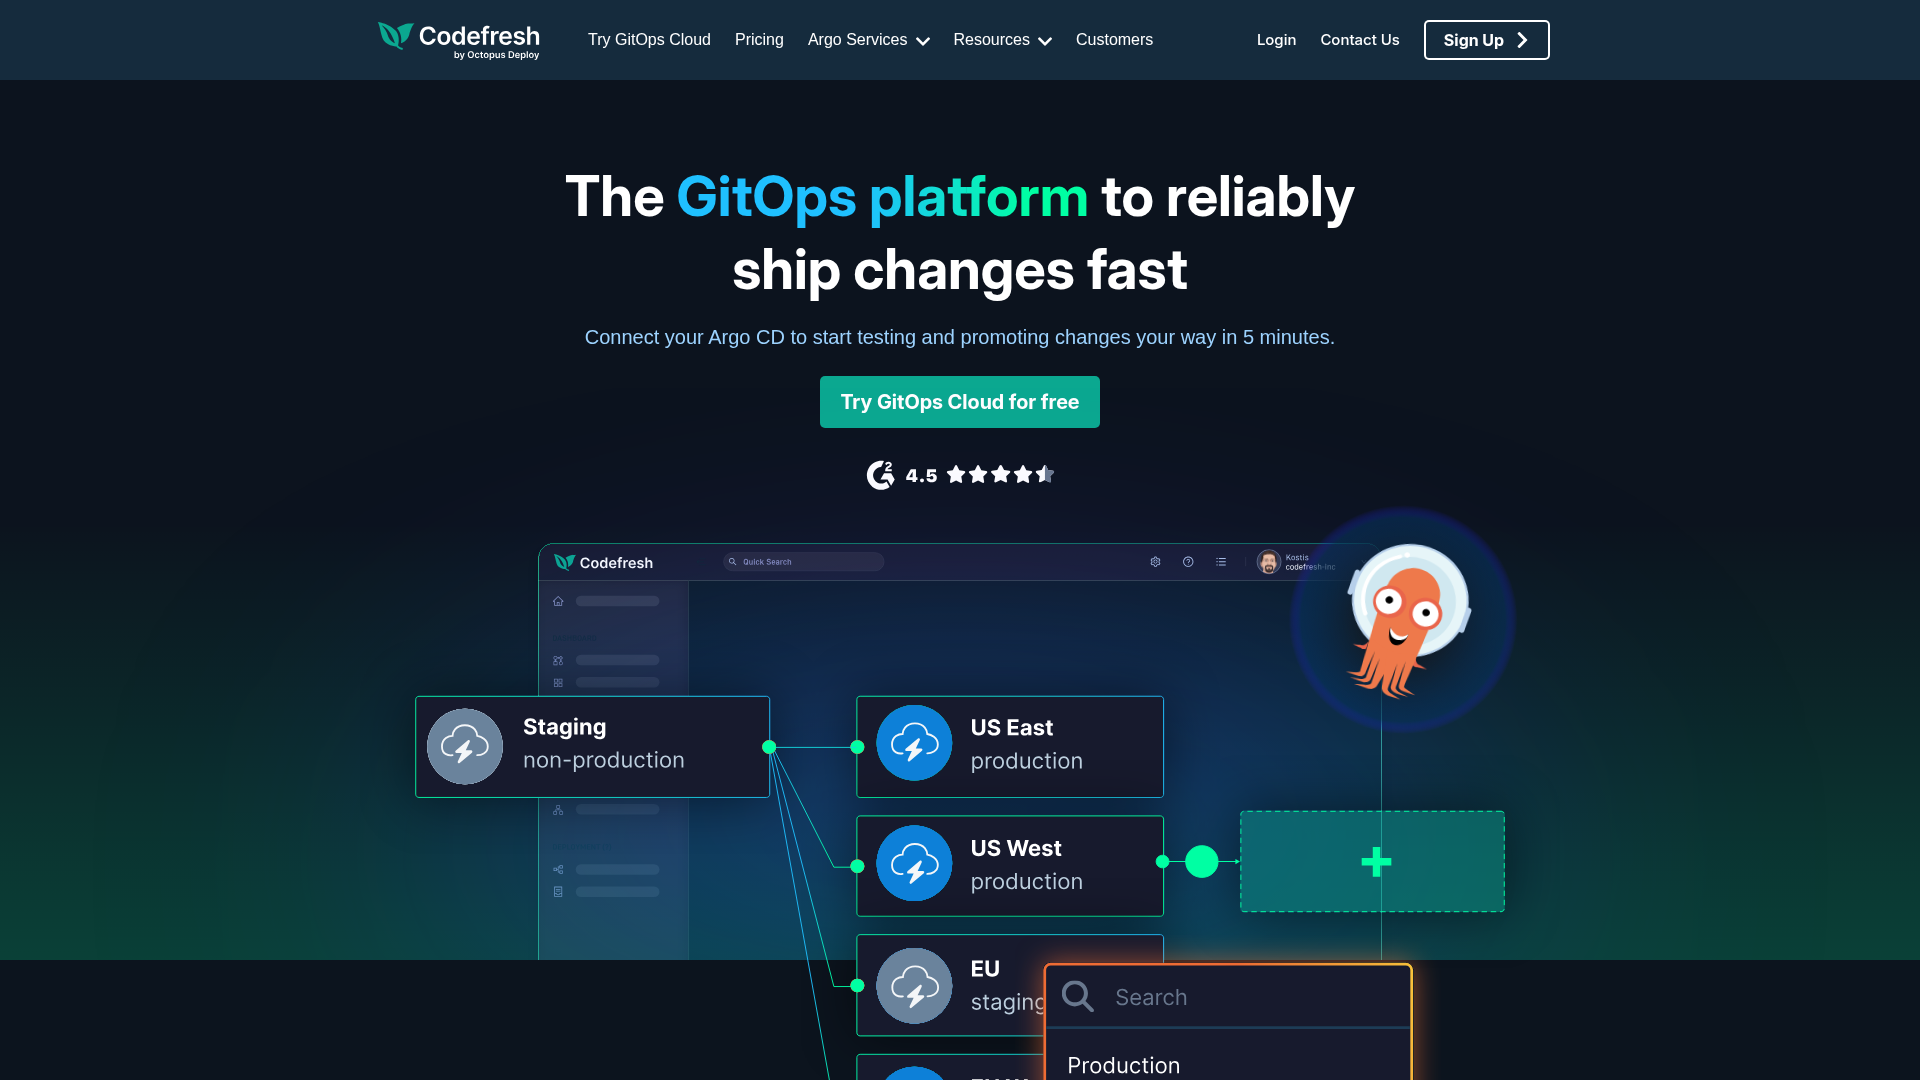1920x1080 pixels.
Task: Click the US East cloud icon
Action: point(913,743)
